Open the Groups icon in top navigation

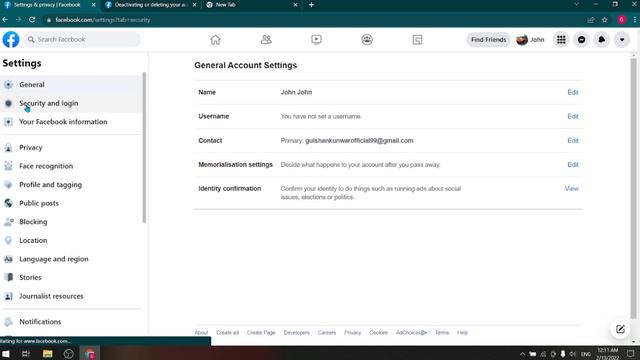pyautogui.click(x=367, y=40)
